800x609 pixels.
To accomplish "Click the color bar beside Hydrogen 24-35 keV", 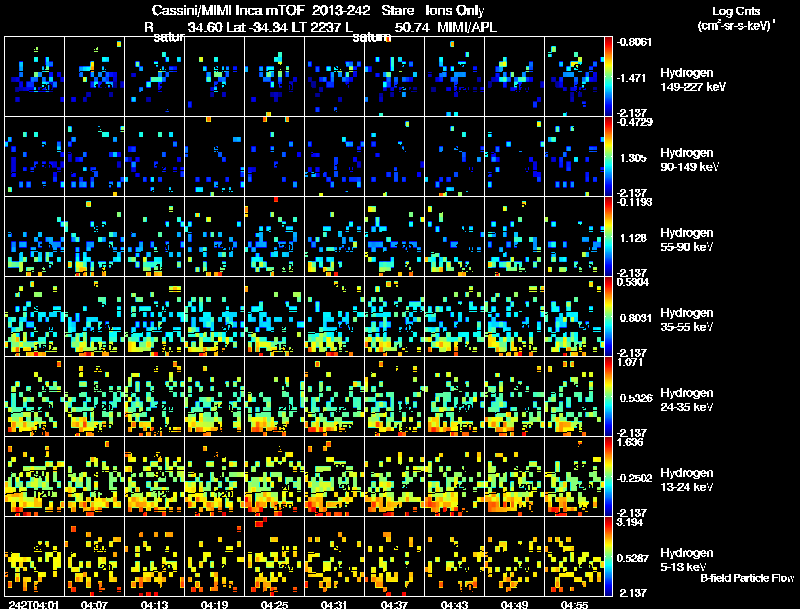I will [x=608, y=396].
